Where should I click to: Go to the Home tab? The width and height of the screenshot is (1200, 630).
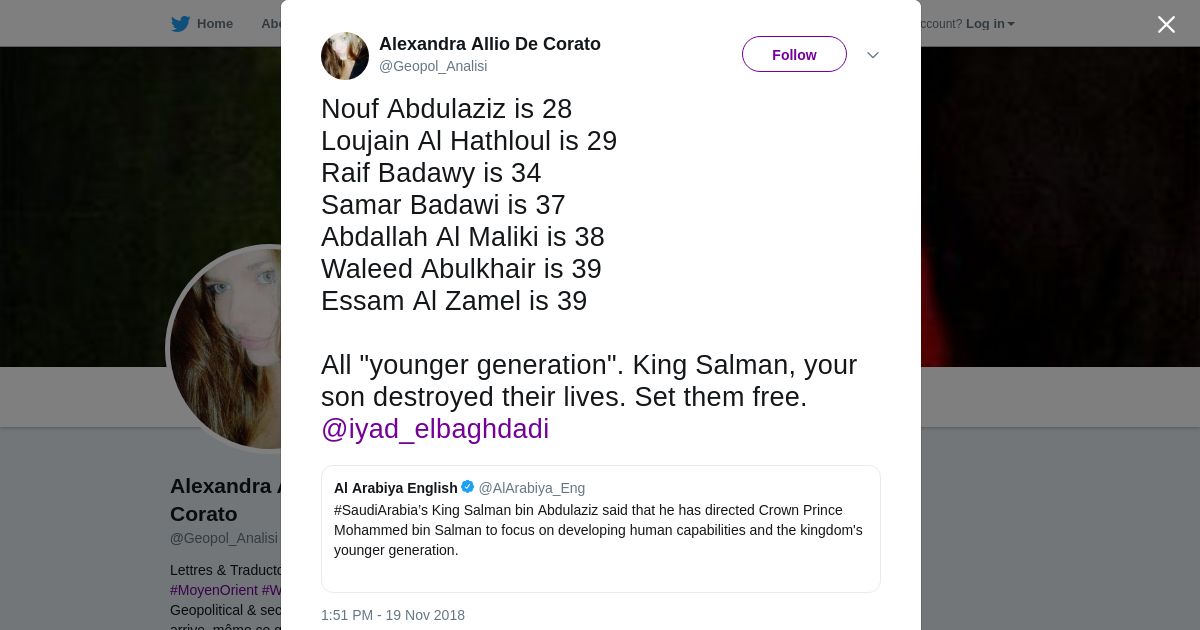point(214,24)
